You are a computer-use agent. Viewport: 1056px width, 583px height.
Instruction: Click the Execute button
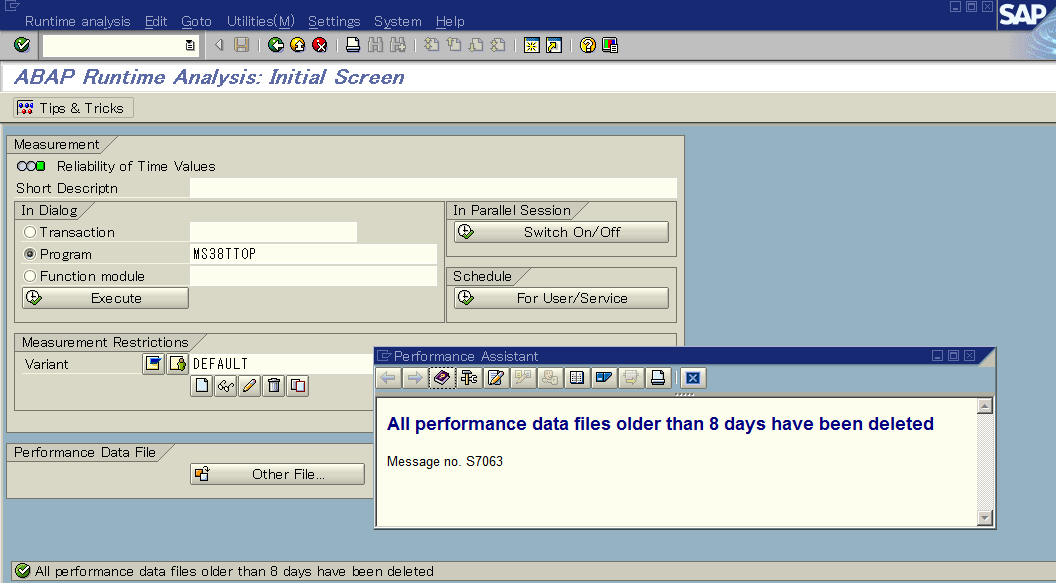[x=105, y=298]
